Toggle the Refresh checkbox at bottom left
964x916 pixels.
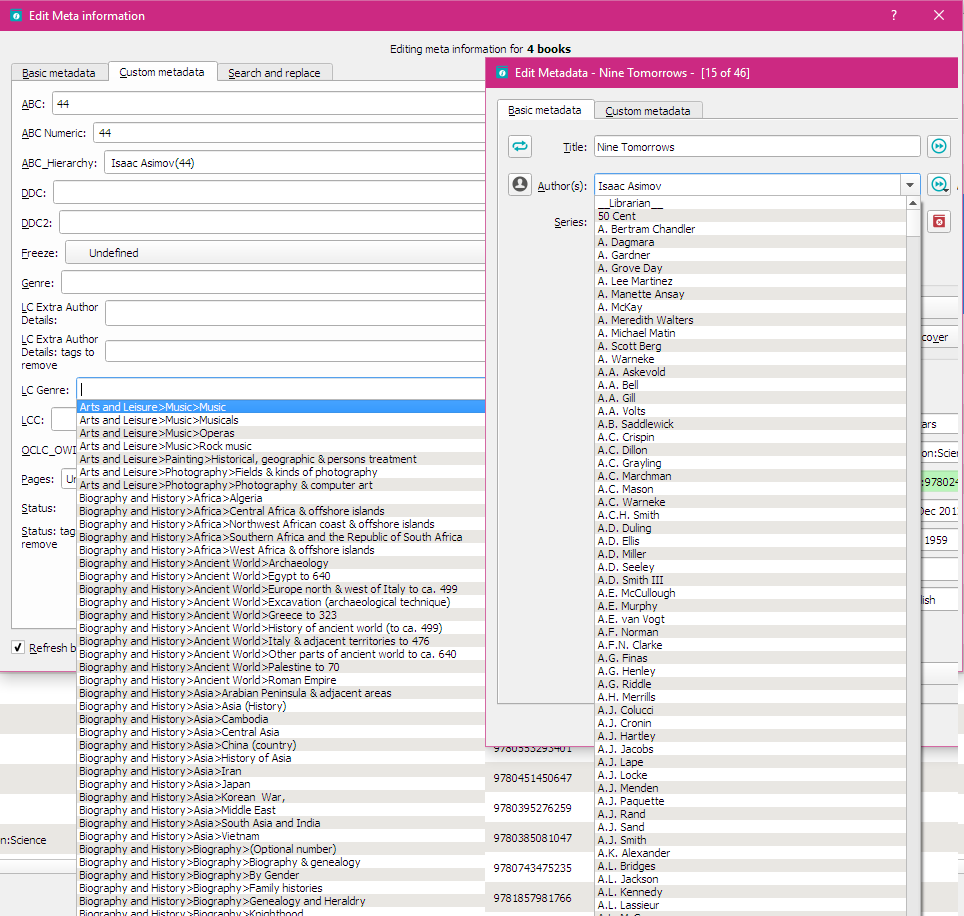[x=18, y=648]
